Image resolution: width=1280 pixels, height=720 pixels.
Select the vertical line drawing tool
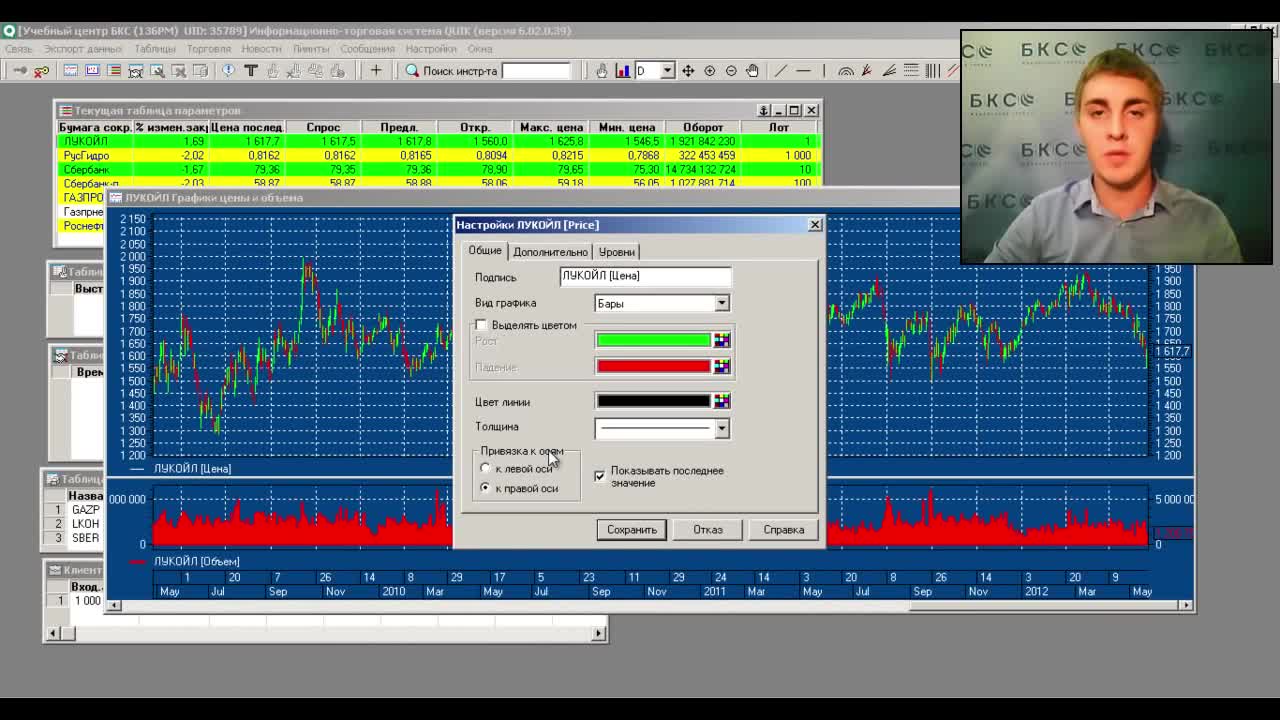pyautogui.click(x=824, y=71)
